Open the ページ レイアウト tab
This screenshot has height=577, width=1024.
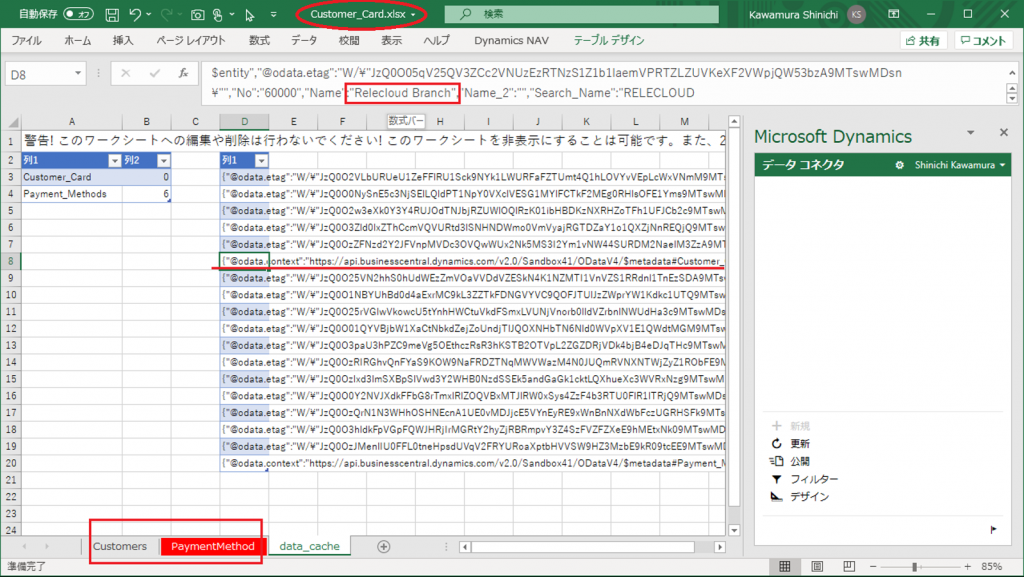click(x=191, y=40)
